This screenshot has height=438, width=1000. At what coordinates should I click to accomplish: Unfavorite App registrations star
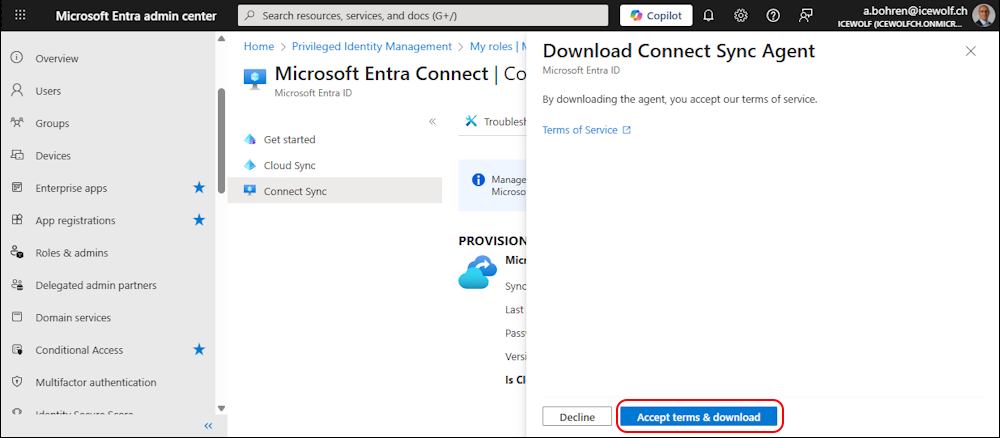click(200, 220)
